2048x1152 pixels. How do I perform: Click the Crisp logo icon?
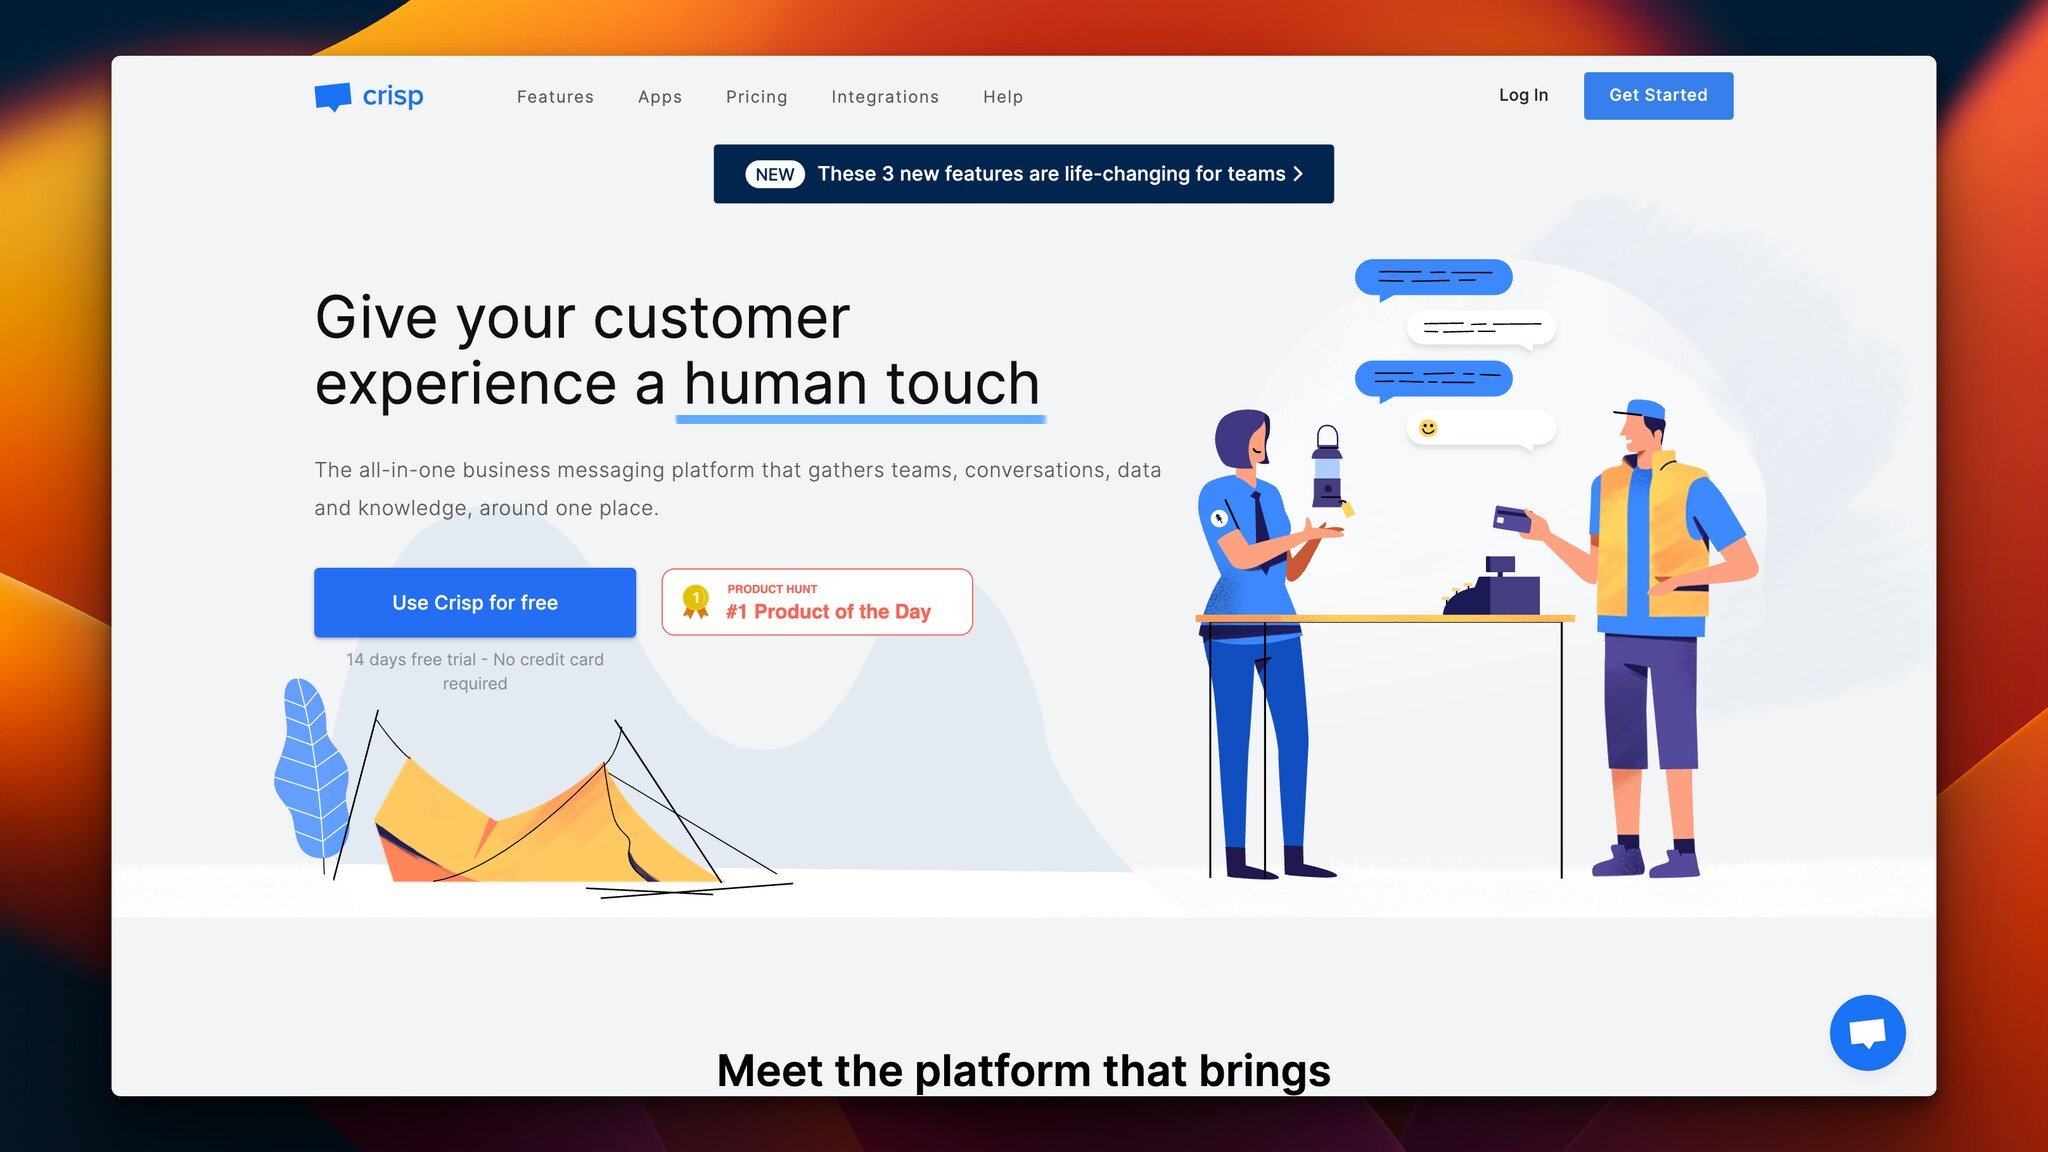pos(331,94)
